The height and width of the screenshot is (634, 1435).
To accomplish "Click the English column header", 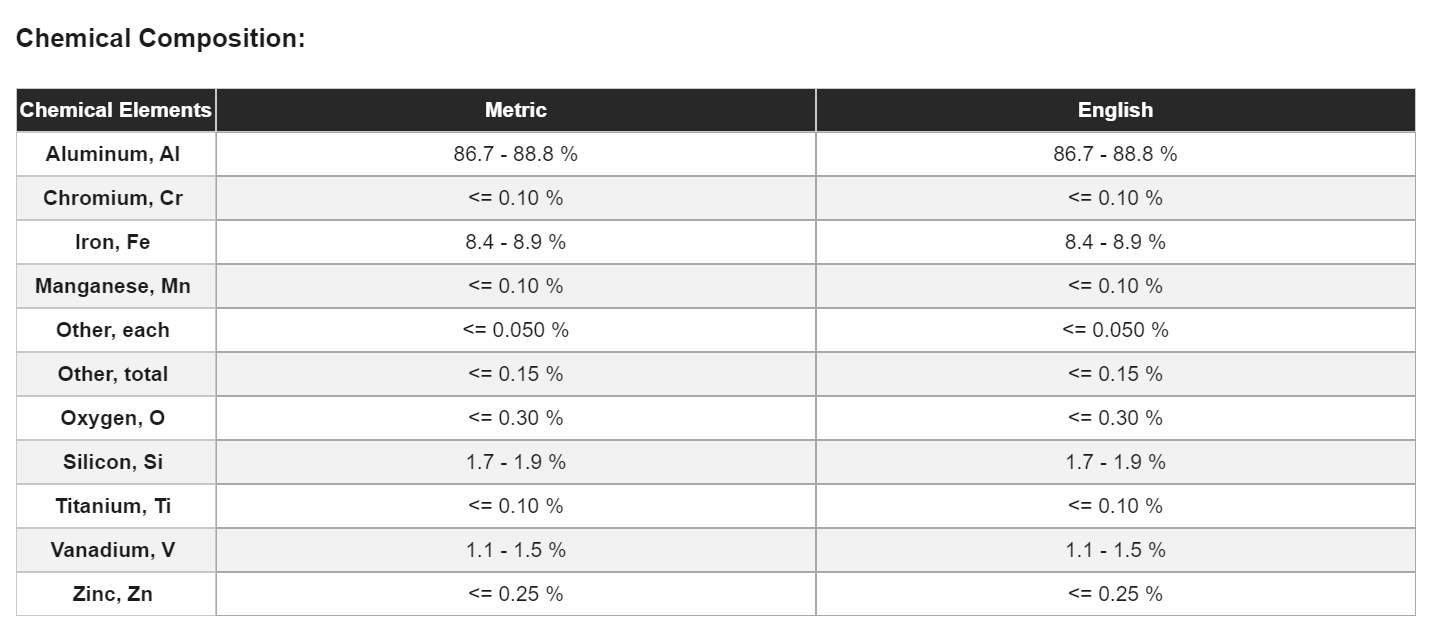I will [1115, 110].
